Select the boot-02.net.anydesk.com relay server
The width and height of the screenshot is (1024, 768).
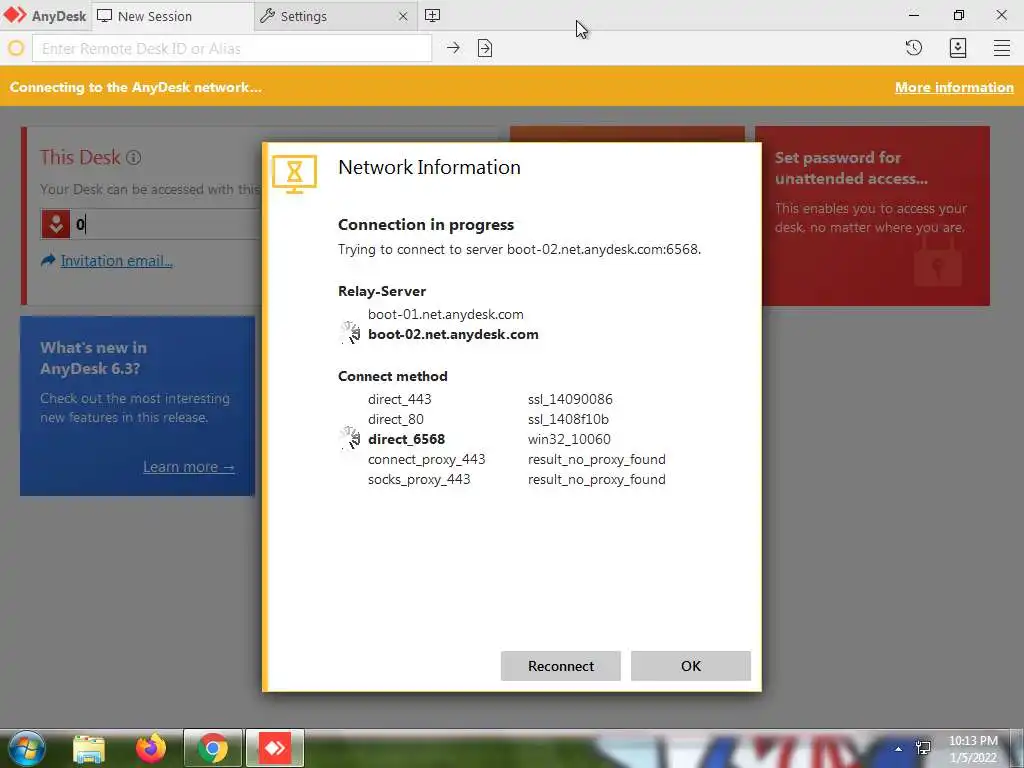click(453, 334)
